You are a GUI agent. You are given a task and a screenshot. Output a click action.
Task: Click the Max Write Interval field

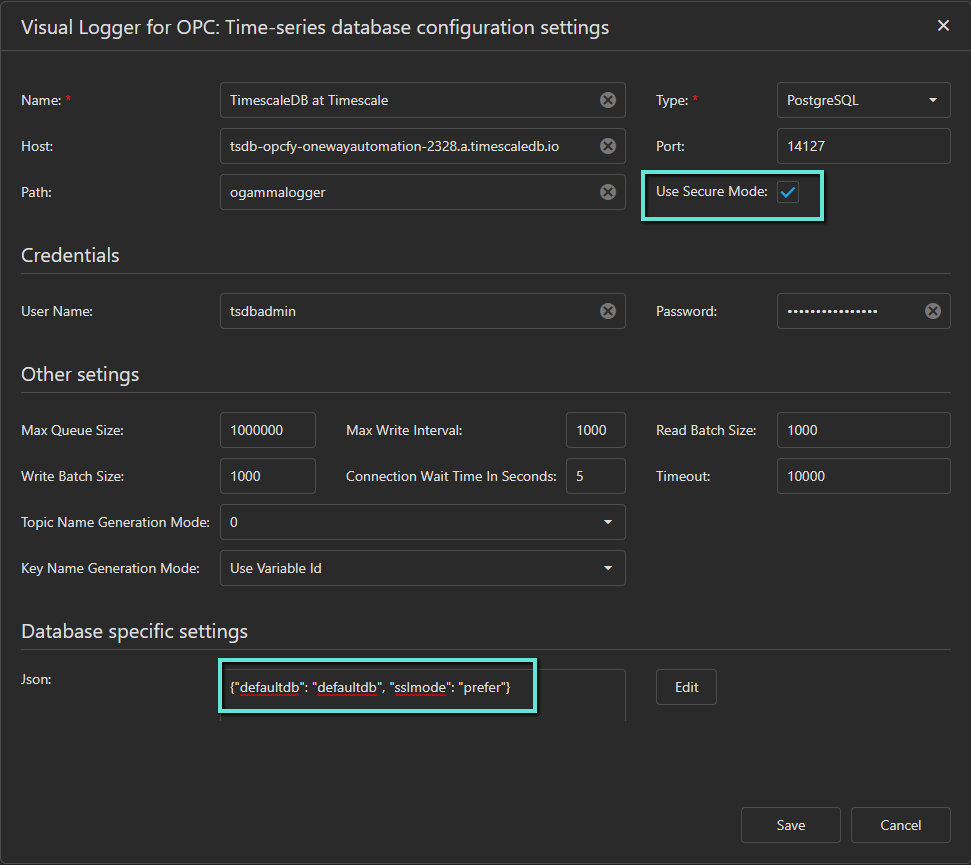(595, 430)
